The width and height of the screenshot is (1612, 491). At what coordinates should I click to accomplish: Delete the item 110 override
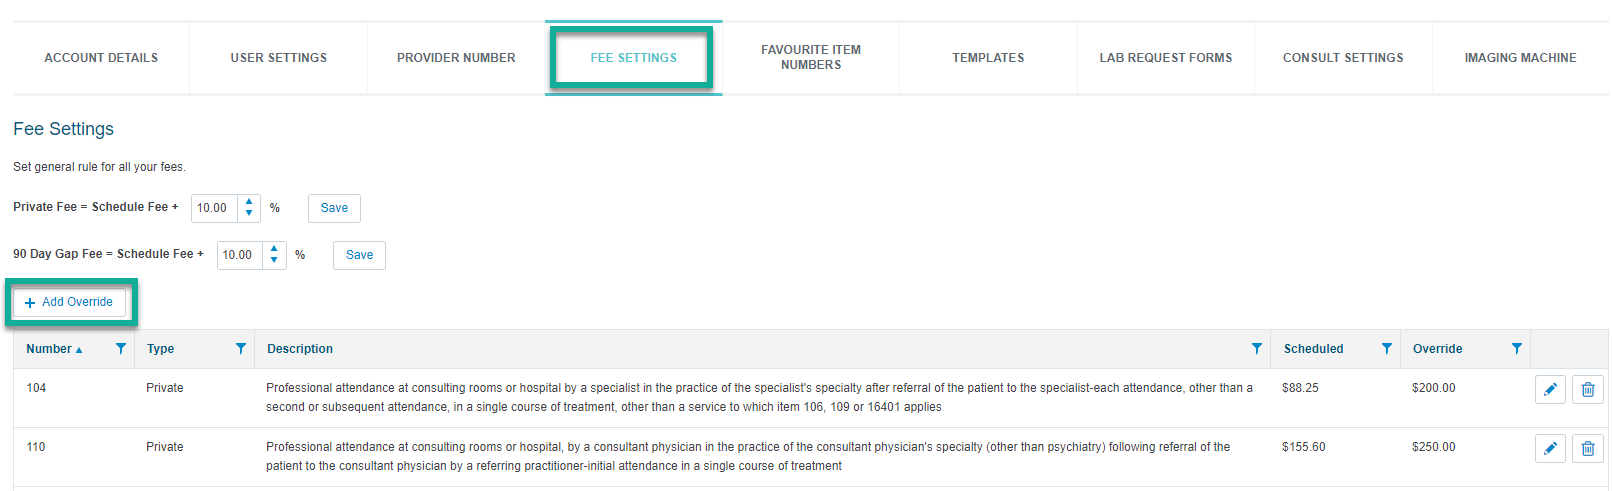(x=1587, y=448)
